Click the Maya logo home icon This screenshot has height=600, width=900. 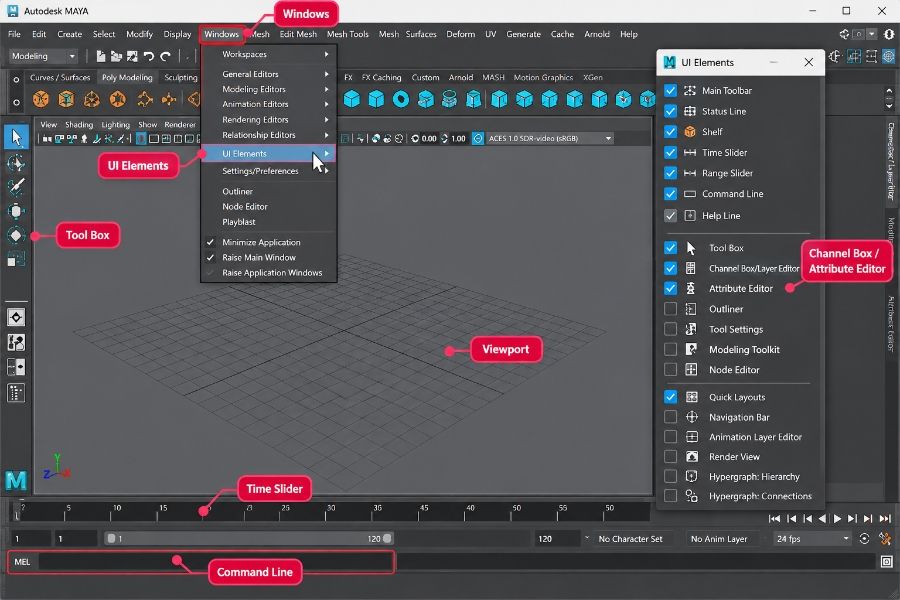[16, 480]
